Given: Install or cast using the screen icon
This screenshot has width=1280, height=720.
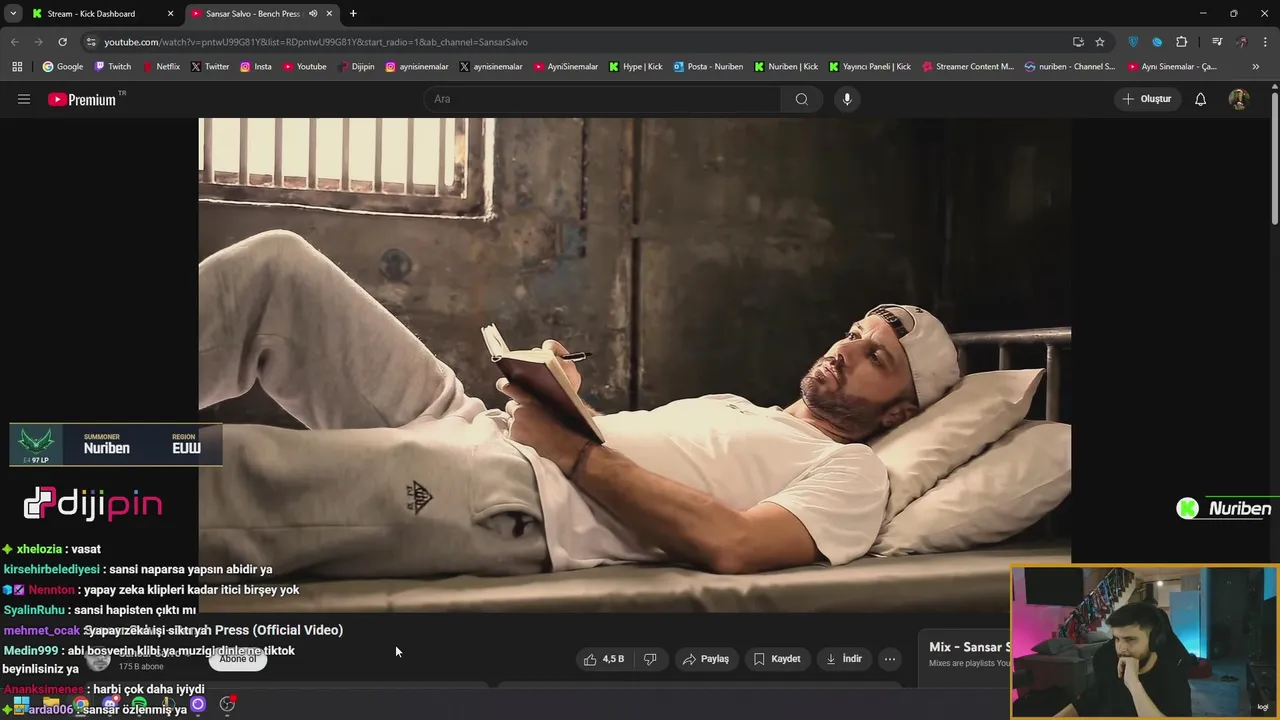Looking at the screenshot, I should point(1078,42).
